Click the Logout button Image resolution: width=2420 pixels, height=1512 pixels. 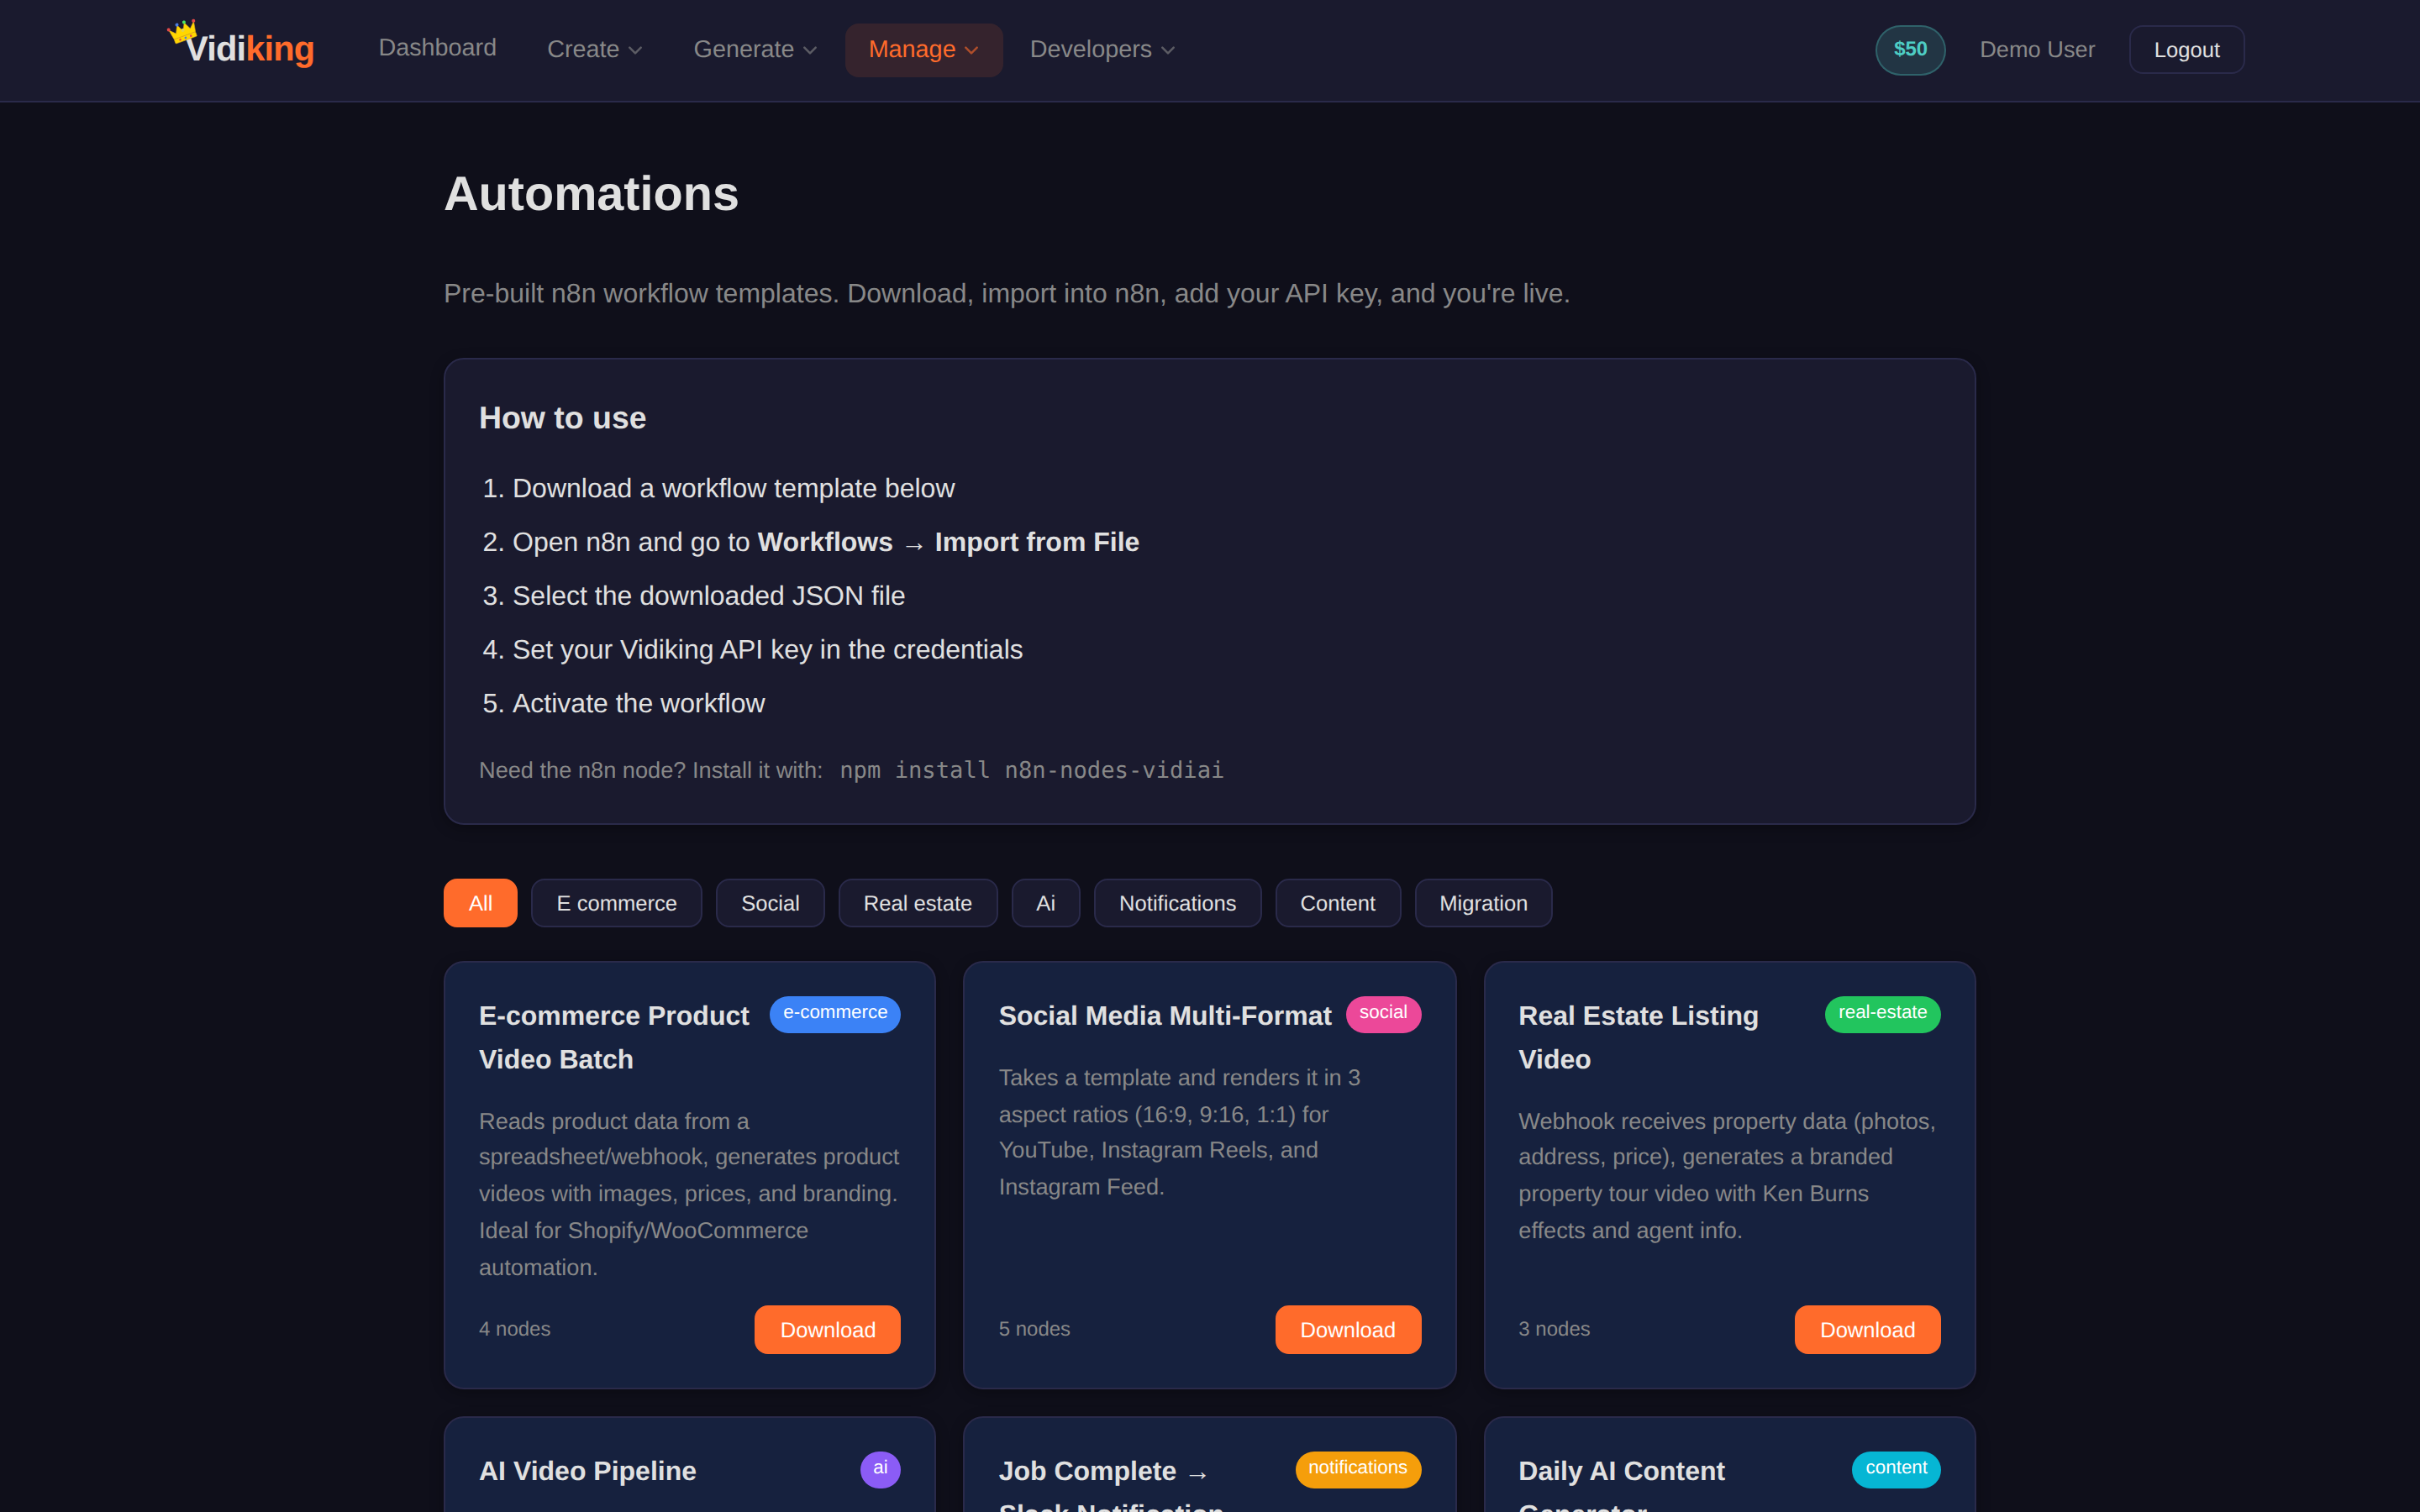2186,49
